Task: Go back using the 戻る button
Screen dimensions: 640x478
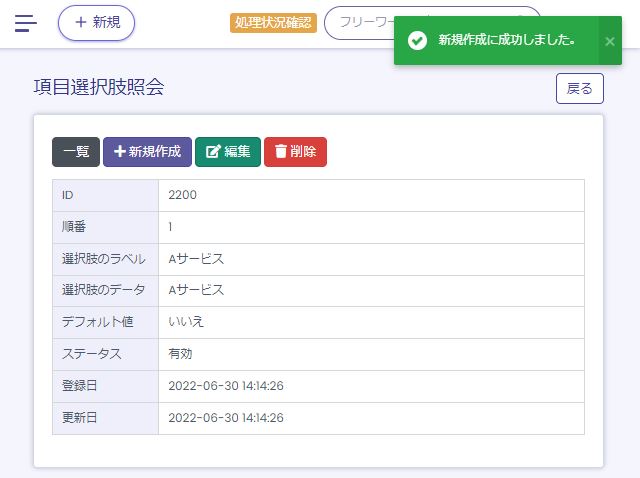Action: pyautogui.click(x=580, y=88)
